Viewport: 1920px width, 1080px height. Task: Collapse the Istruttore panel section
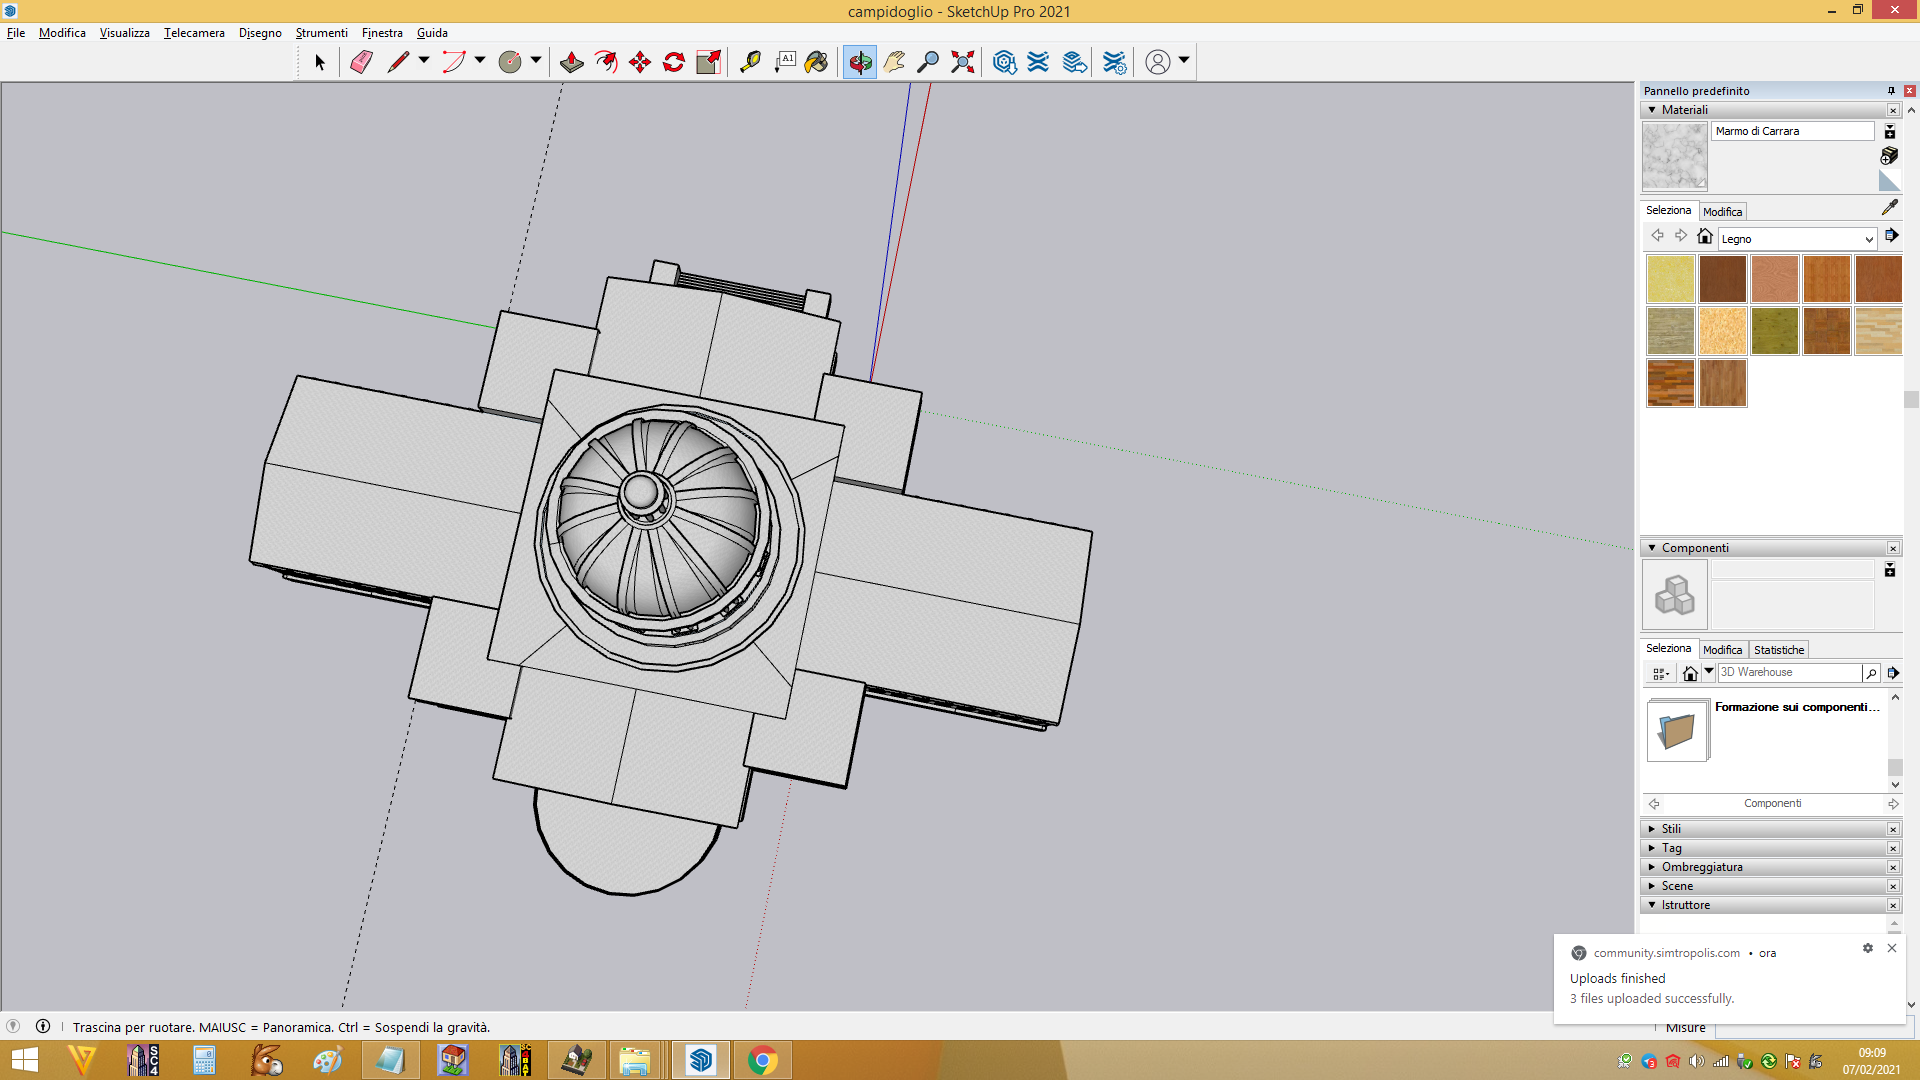[1652, 905]
